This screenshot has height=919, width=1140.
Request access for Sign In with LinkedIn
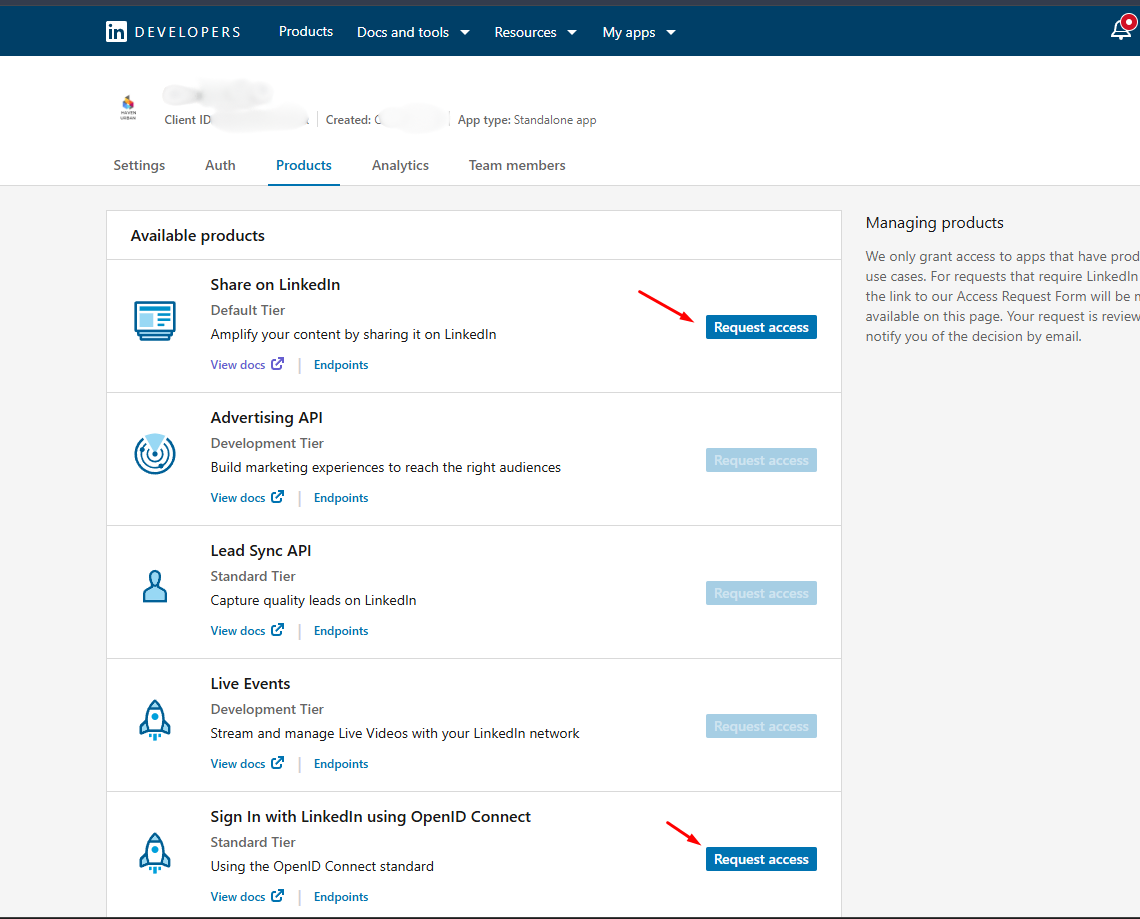coord(761,859)
